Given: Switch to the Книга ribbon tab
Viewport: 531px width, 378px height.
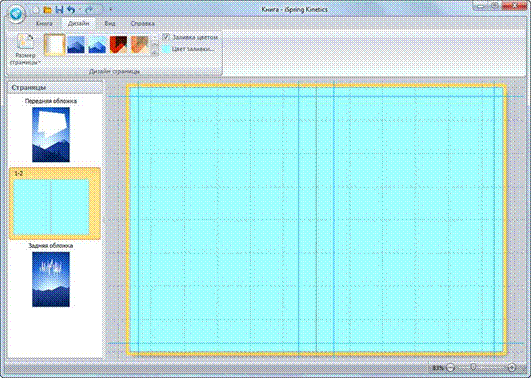Looking at the screenshot, I should click(44, 24).
